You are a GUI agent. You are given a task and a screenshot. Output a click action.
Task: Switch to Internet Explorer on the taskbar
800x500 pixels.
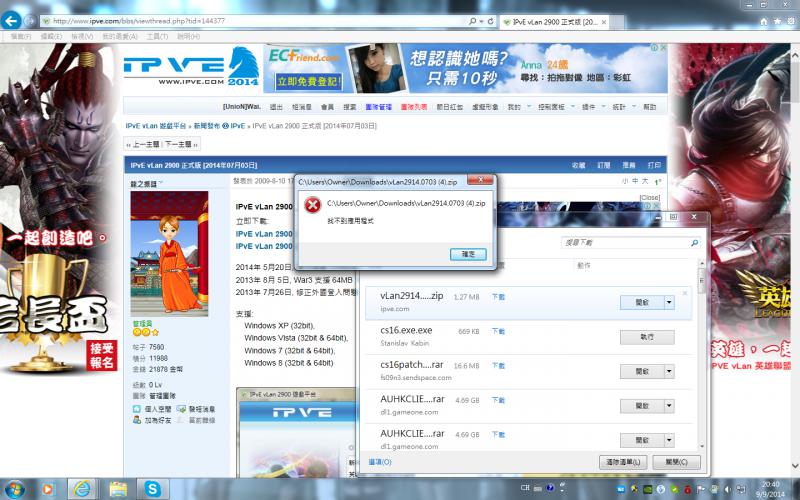coord(82,489)
